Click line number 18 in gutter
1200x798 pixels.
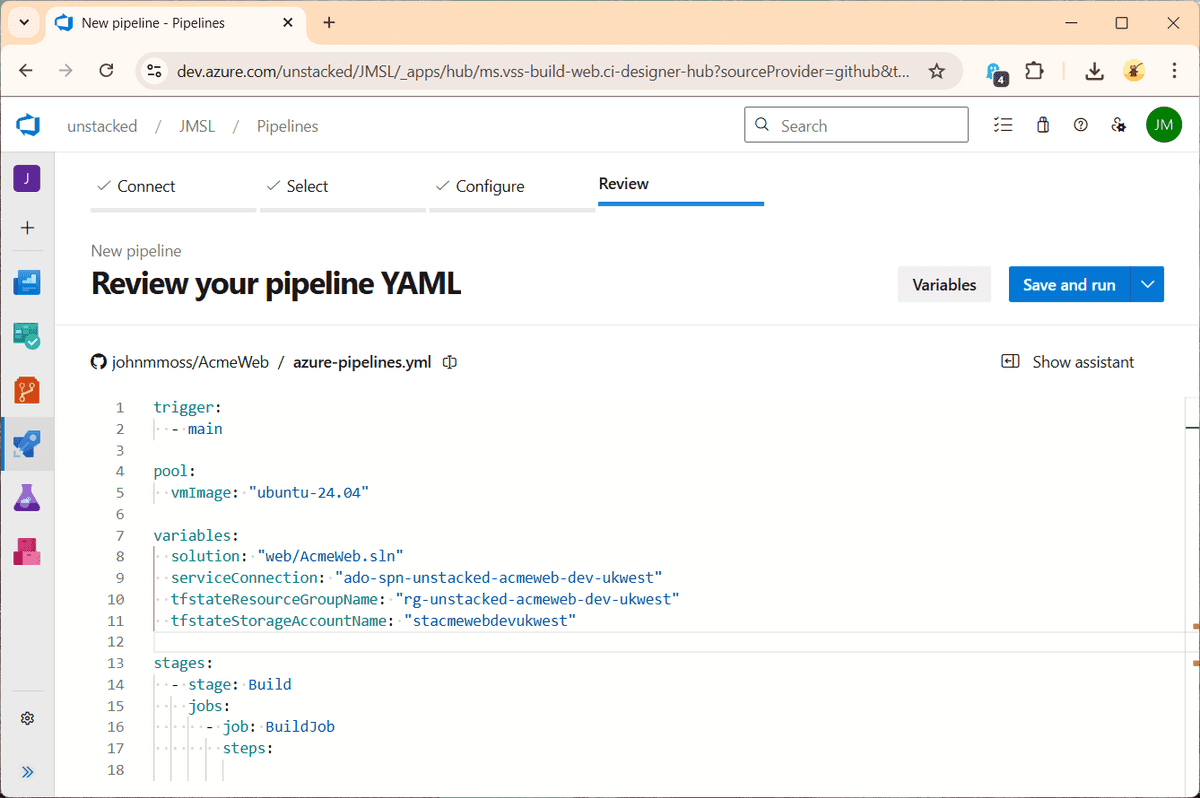coord(116,769)
